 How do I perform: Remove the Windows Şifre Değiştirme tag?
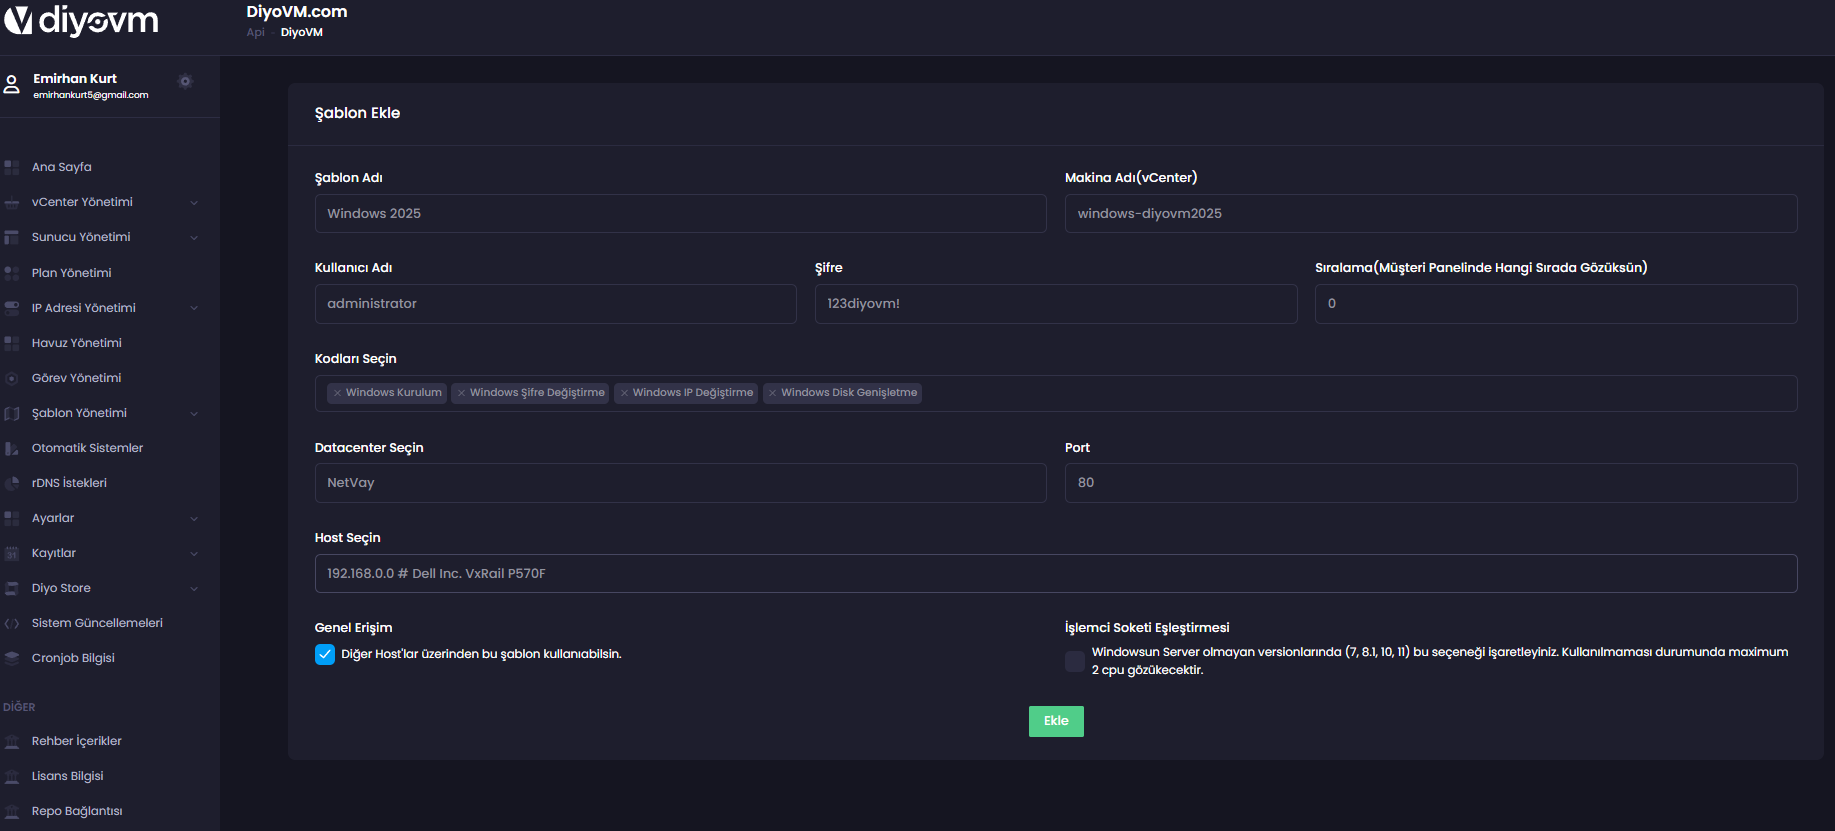tap(461, 393)
